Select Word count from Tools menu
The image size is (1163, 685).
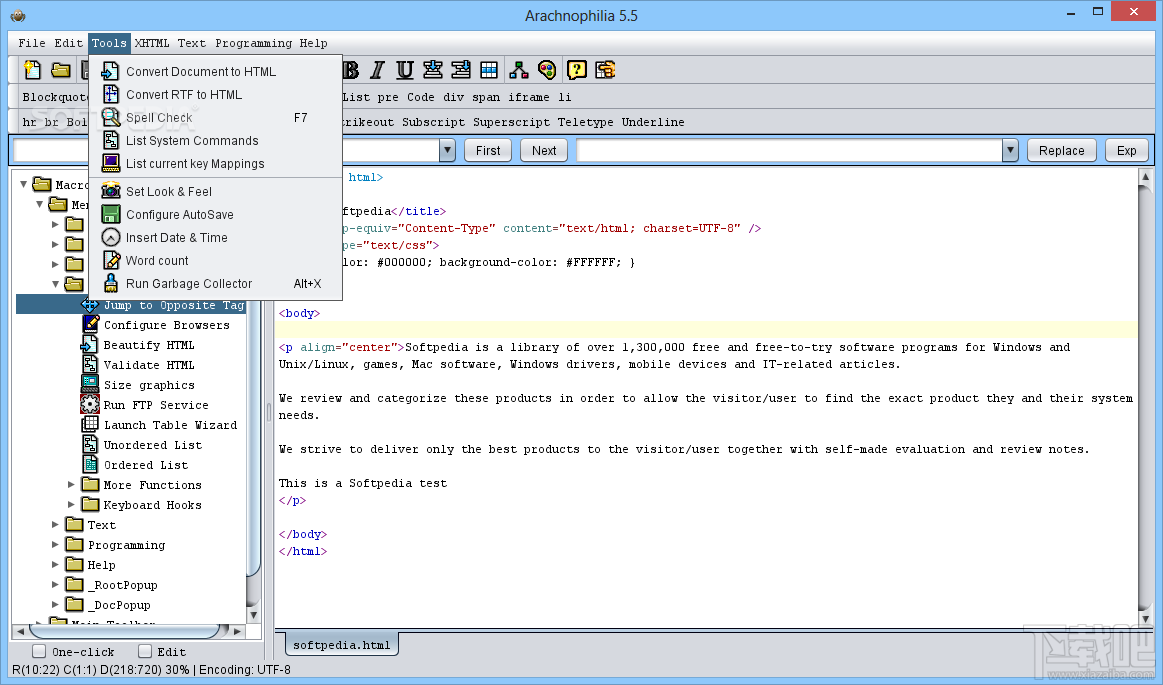tap(157, 260)
